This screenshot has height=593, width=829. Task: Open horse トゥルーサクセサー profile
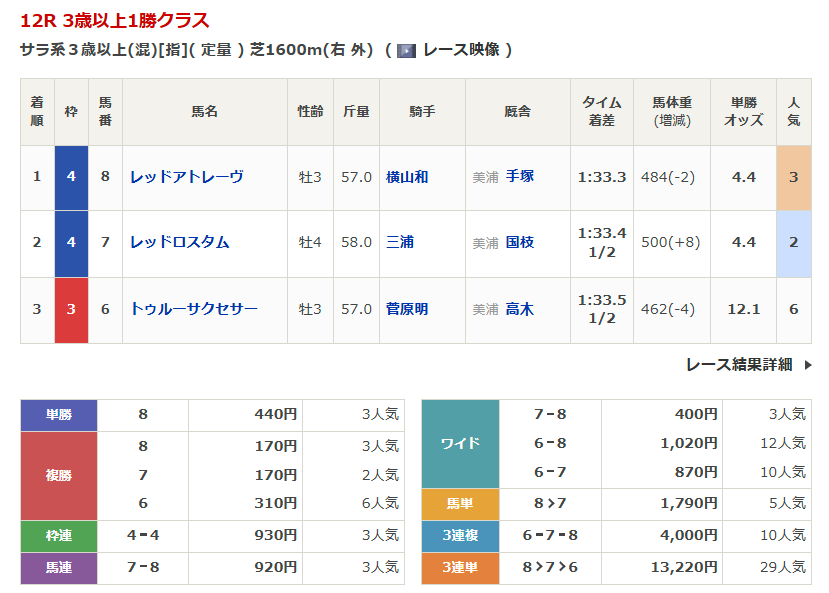coord(193,309)
